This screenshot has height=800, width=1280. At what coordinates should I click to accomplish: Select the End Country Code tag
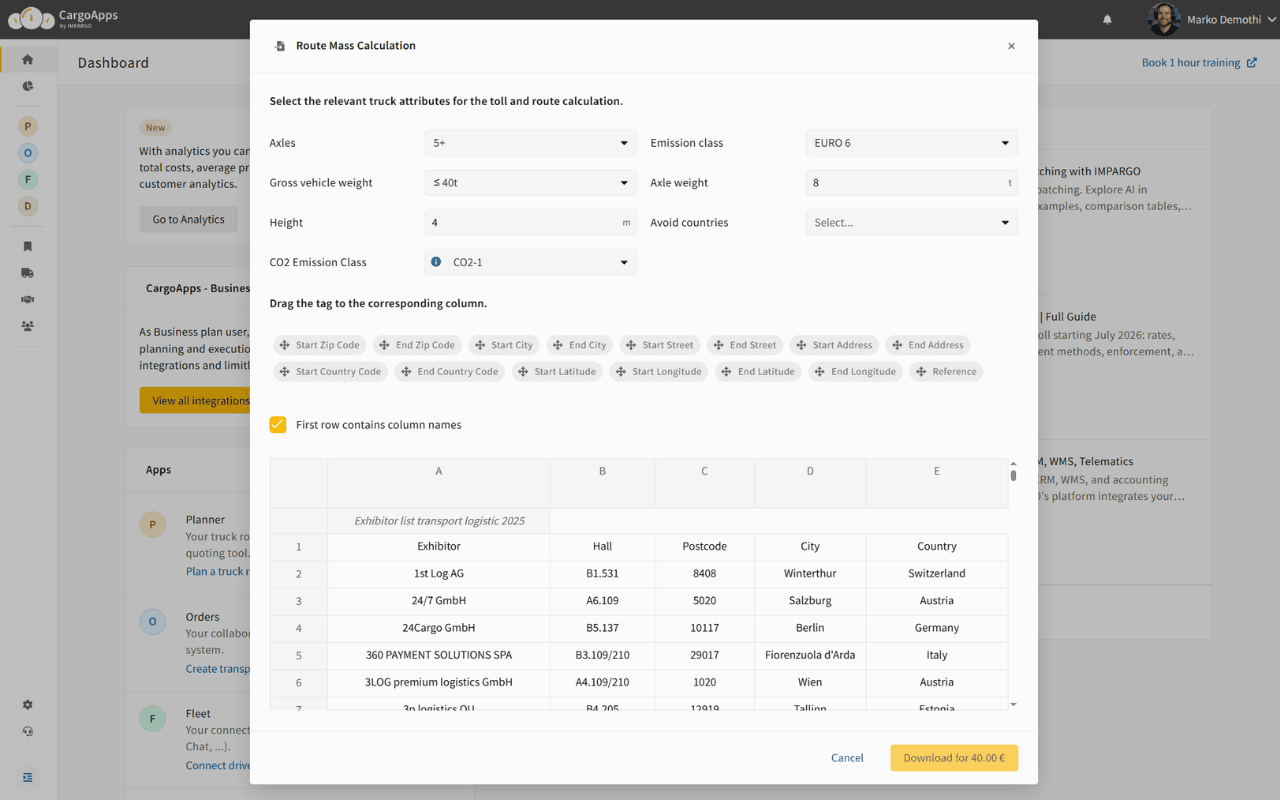click(449, 372)
